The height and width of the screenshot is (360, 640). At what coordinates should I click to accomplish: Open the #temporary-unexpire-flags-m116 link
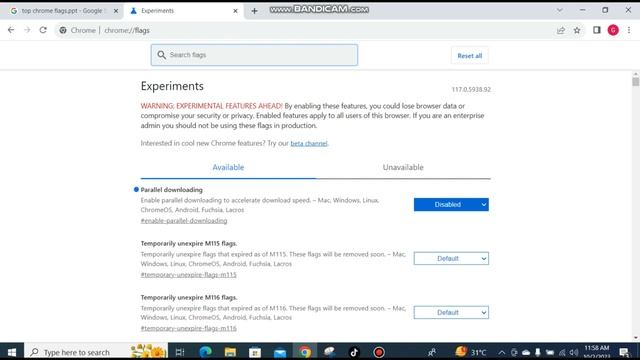pos(189,328)
